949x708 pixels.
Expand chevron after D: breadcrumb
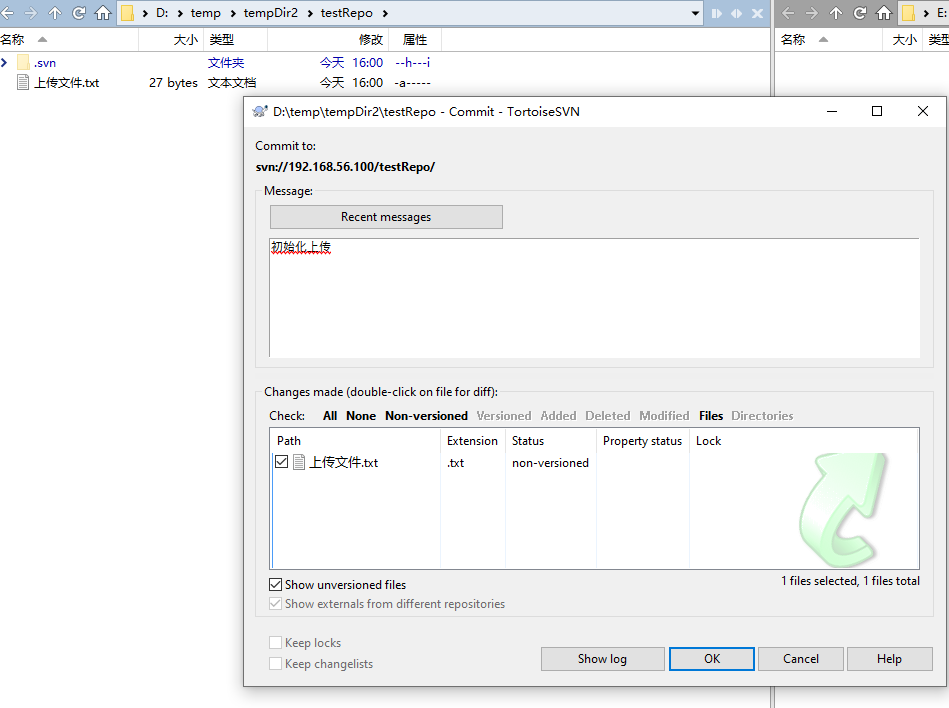(180, 13)
